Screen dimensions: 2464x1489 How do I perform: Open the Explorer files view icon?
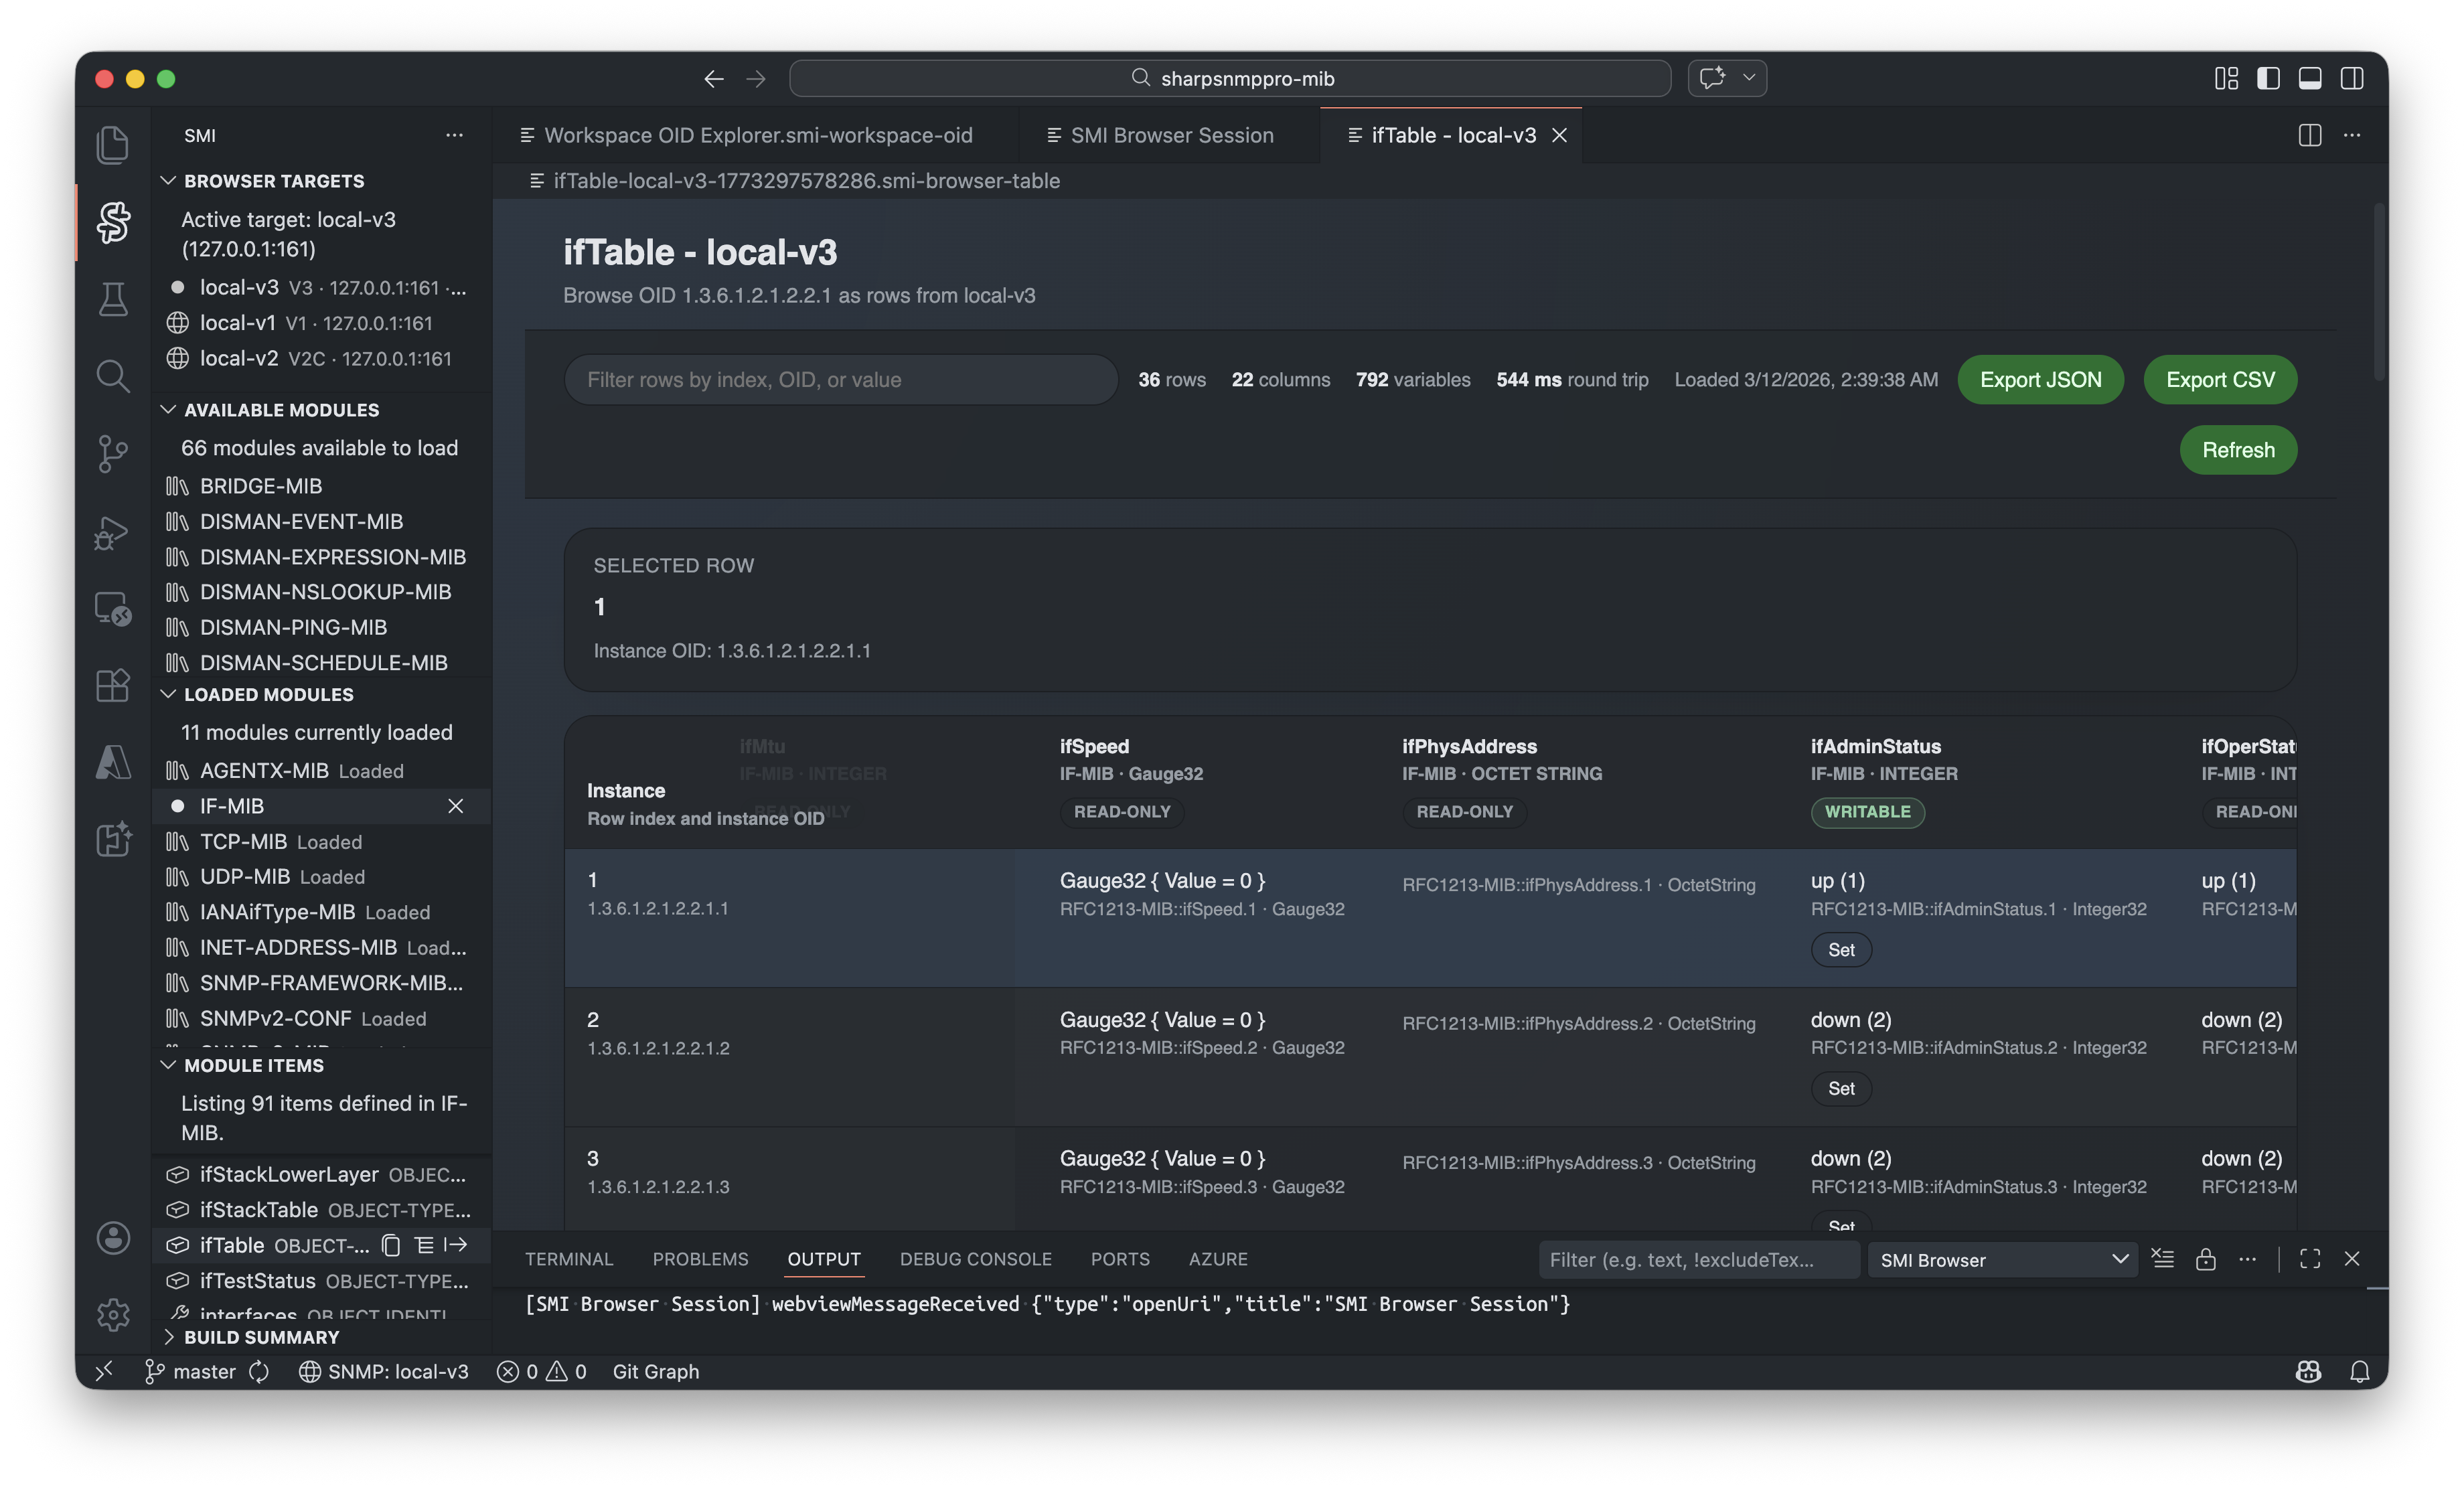point(113,145)
